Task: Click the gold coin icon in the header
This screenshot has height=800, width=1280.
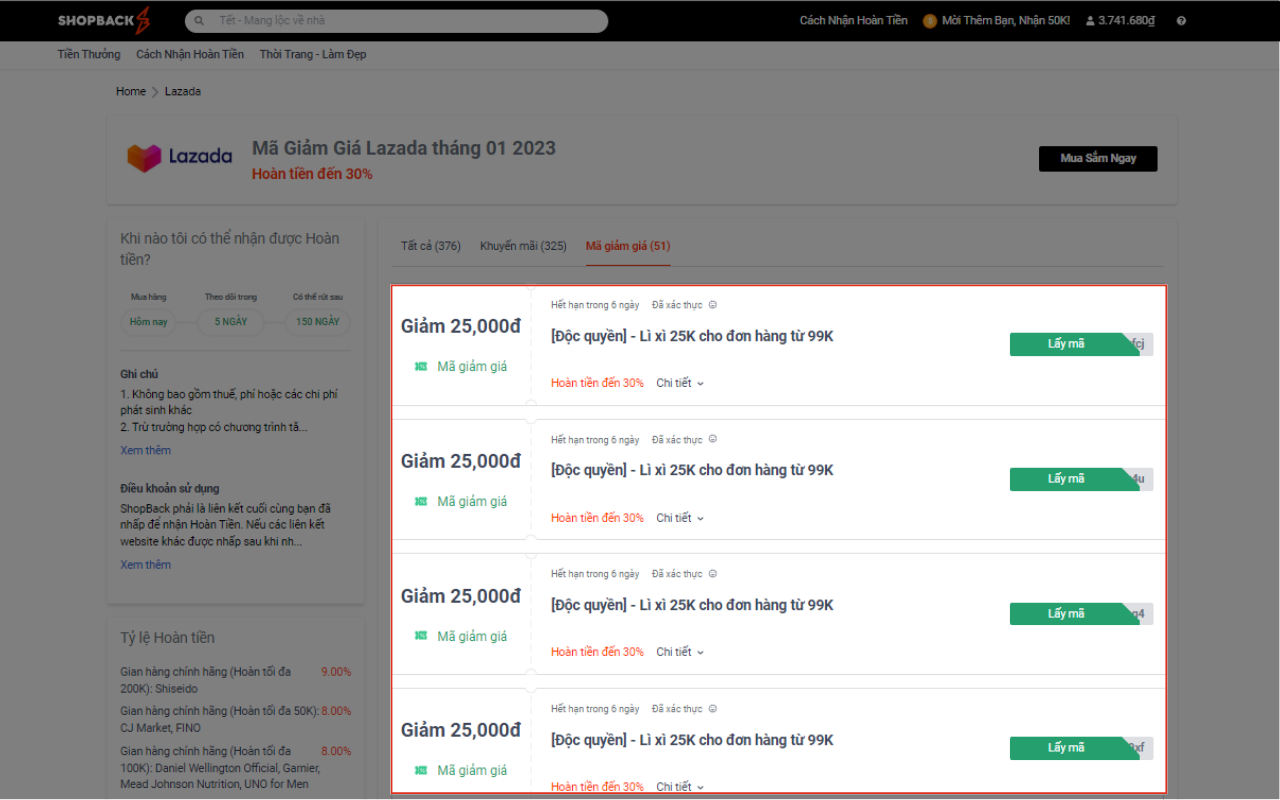Action: (930, 21)
